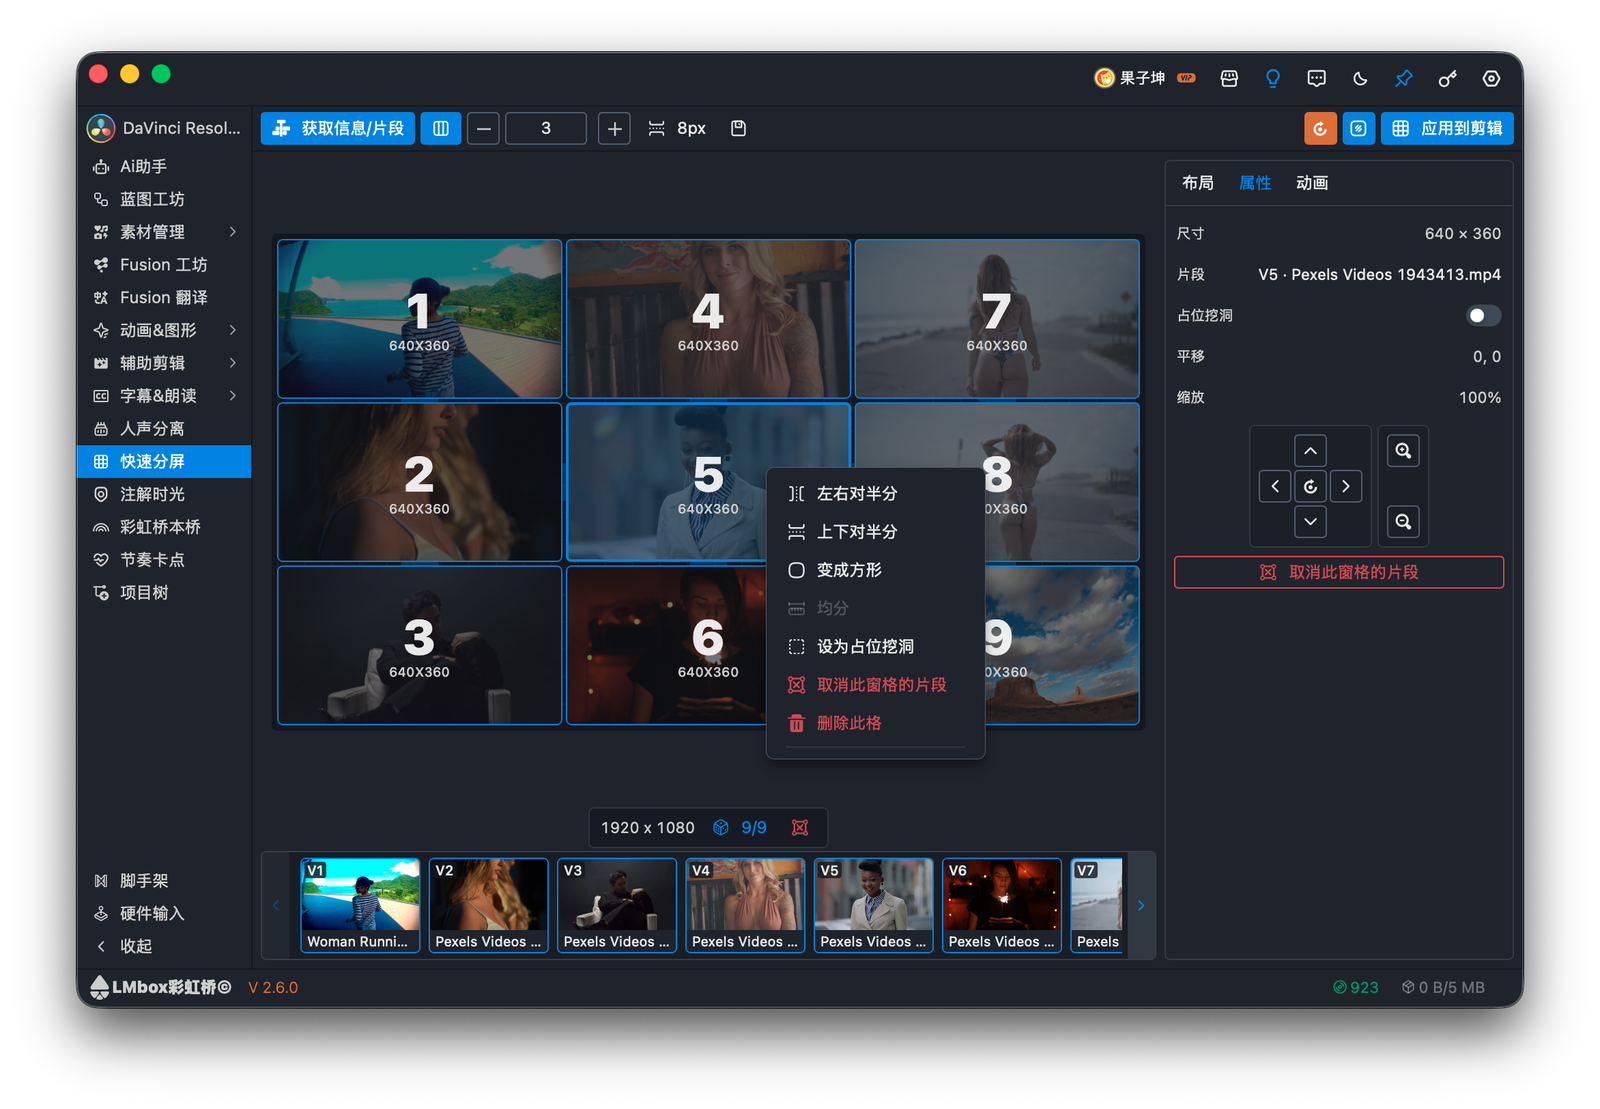The image size is (1600, 1109).
Task: Toggle the 占位挖洞 switch
Action: pyautogui.click(x=1483, y=316)
